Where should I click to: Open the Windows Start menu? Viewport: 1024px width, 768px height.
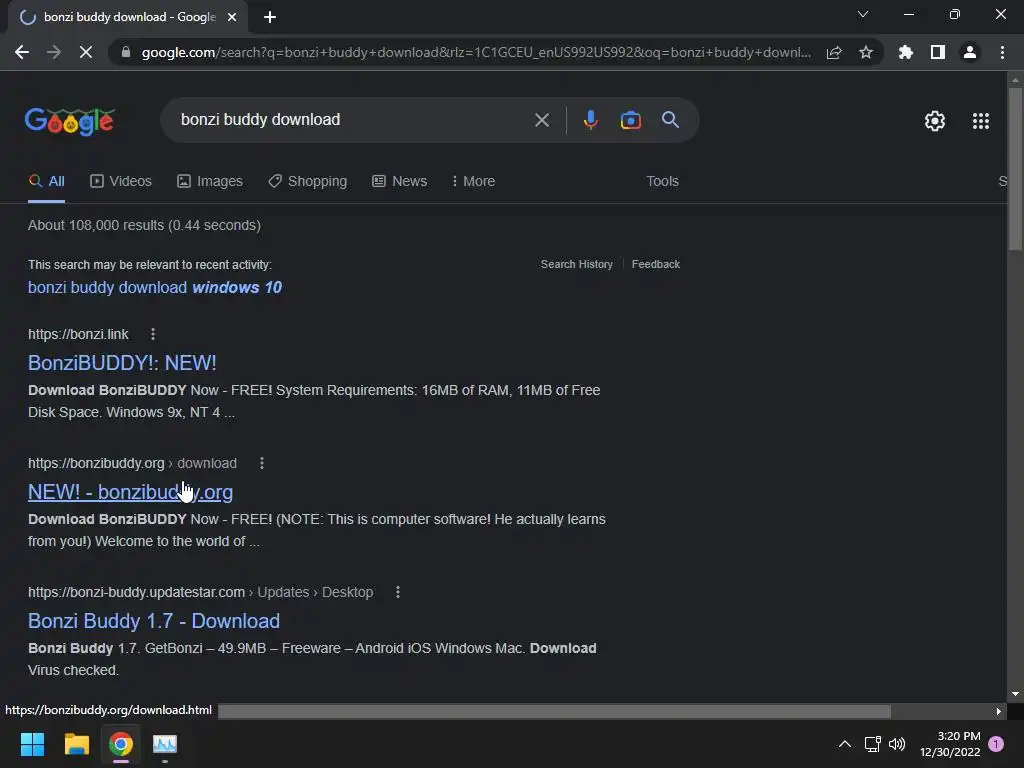32,744
